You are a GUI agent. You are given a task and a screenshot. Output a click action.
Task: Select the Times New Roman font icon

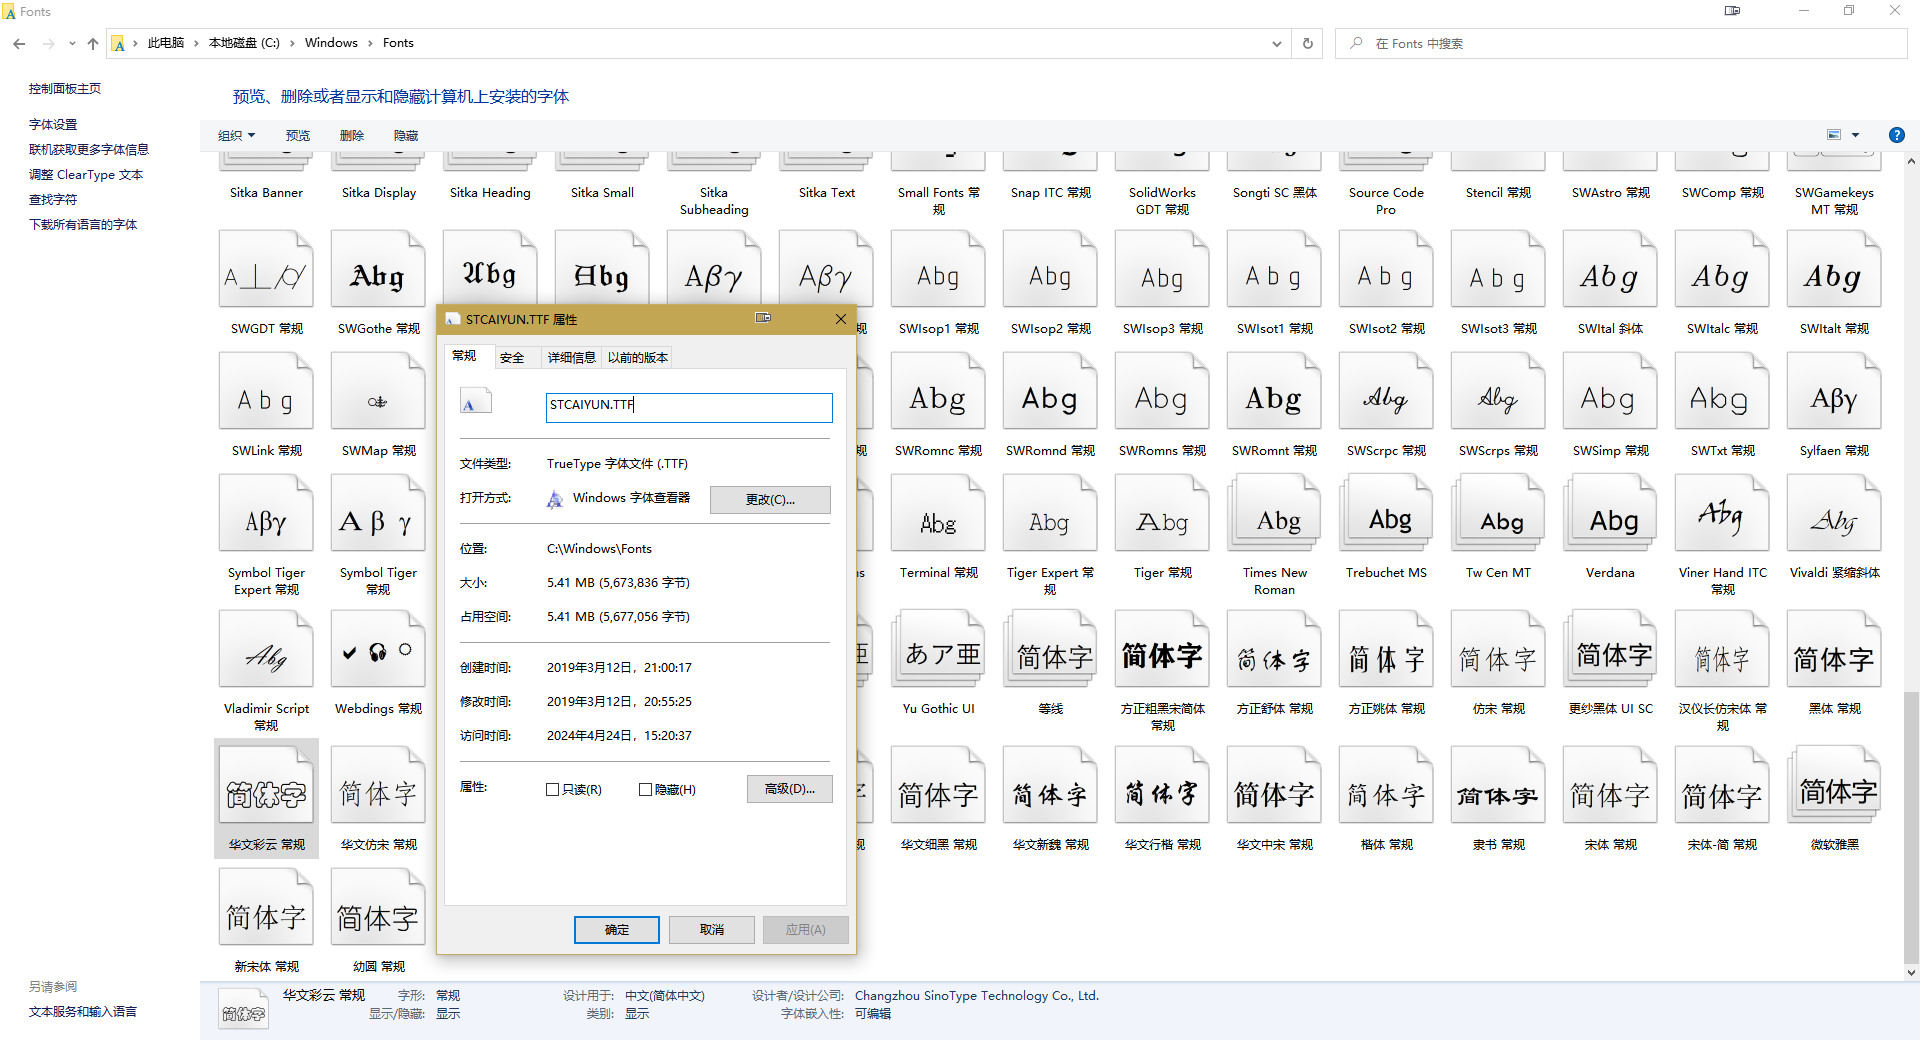[x=1274, y=514]
